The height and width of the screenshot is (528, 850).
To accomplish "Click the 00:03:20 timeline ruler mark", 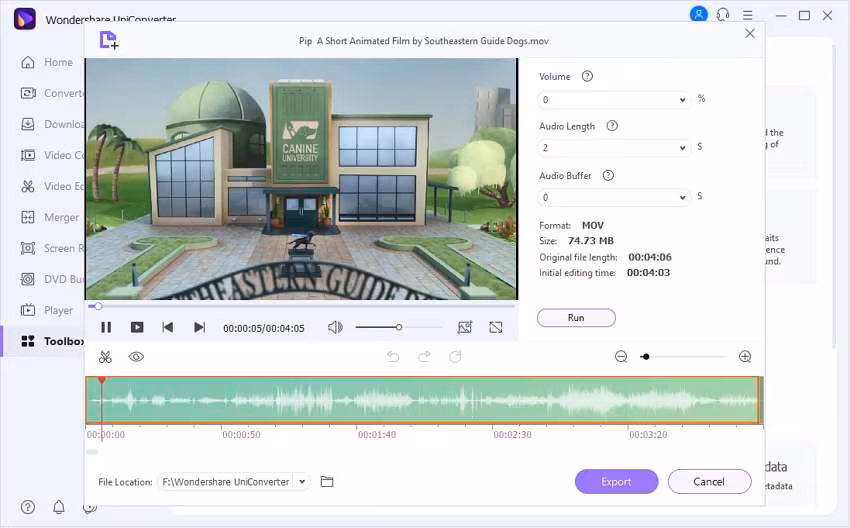I will click(x=648, y=435).
